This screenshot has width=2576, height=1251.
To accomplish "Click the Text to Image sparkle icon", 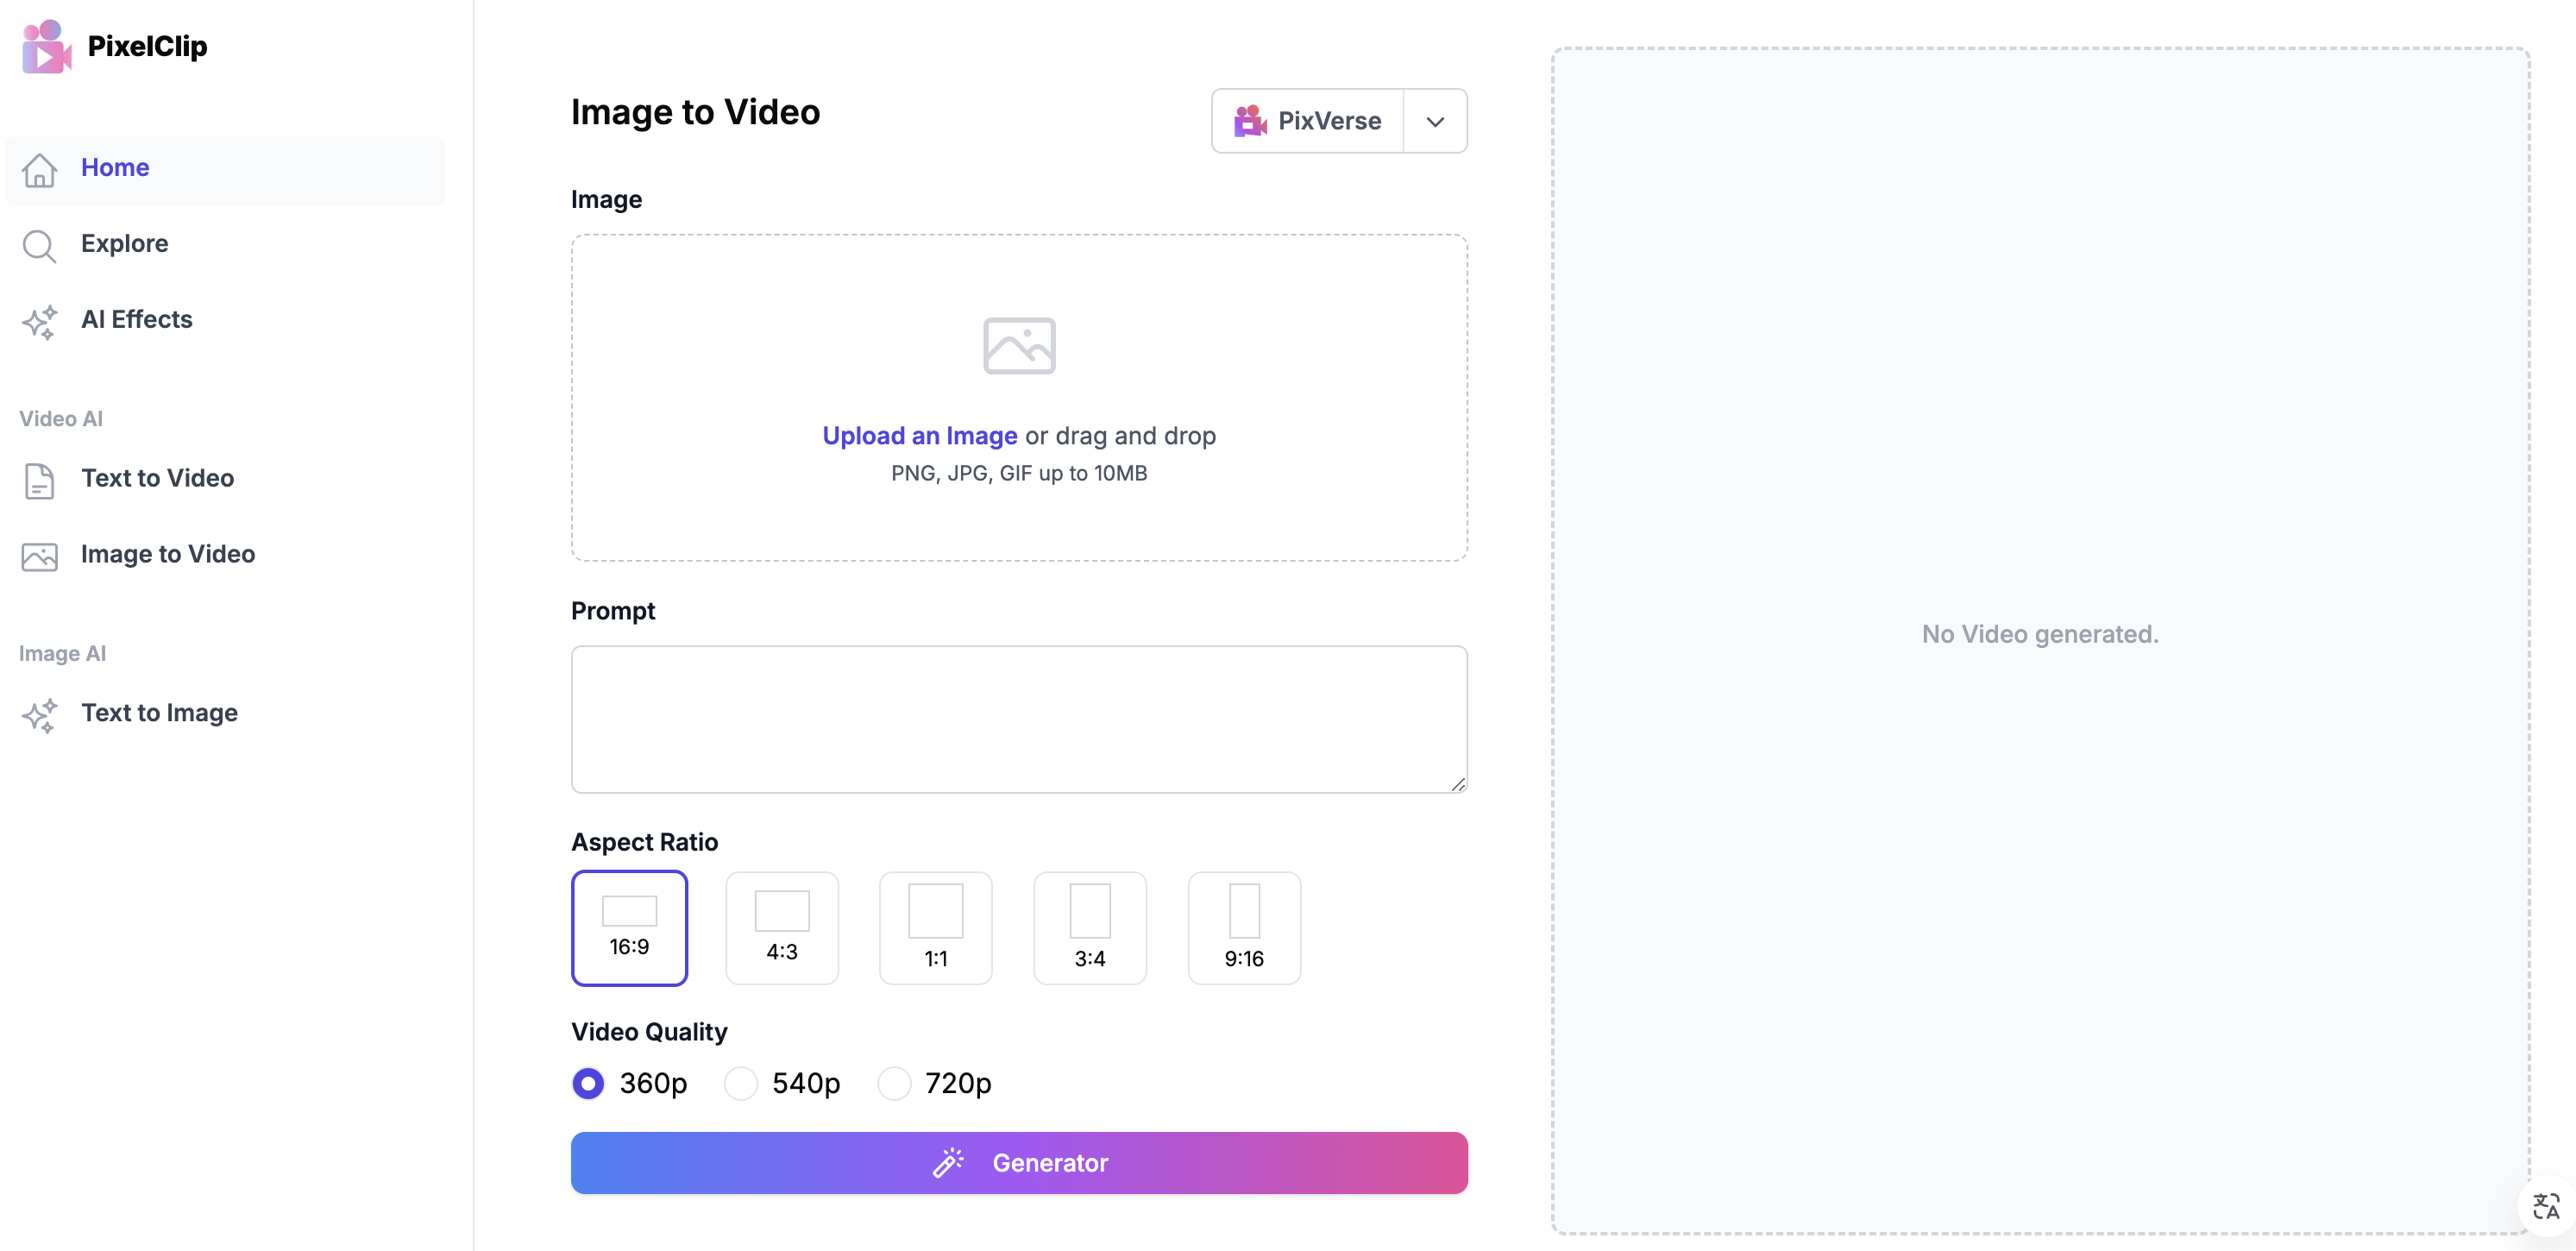I will [x=39, y=715].
